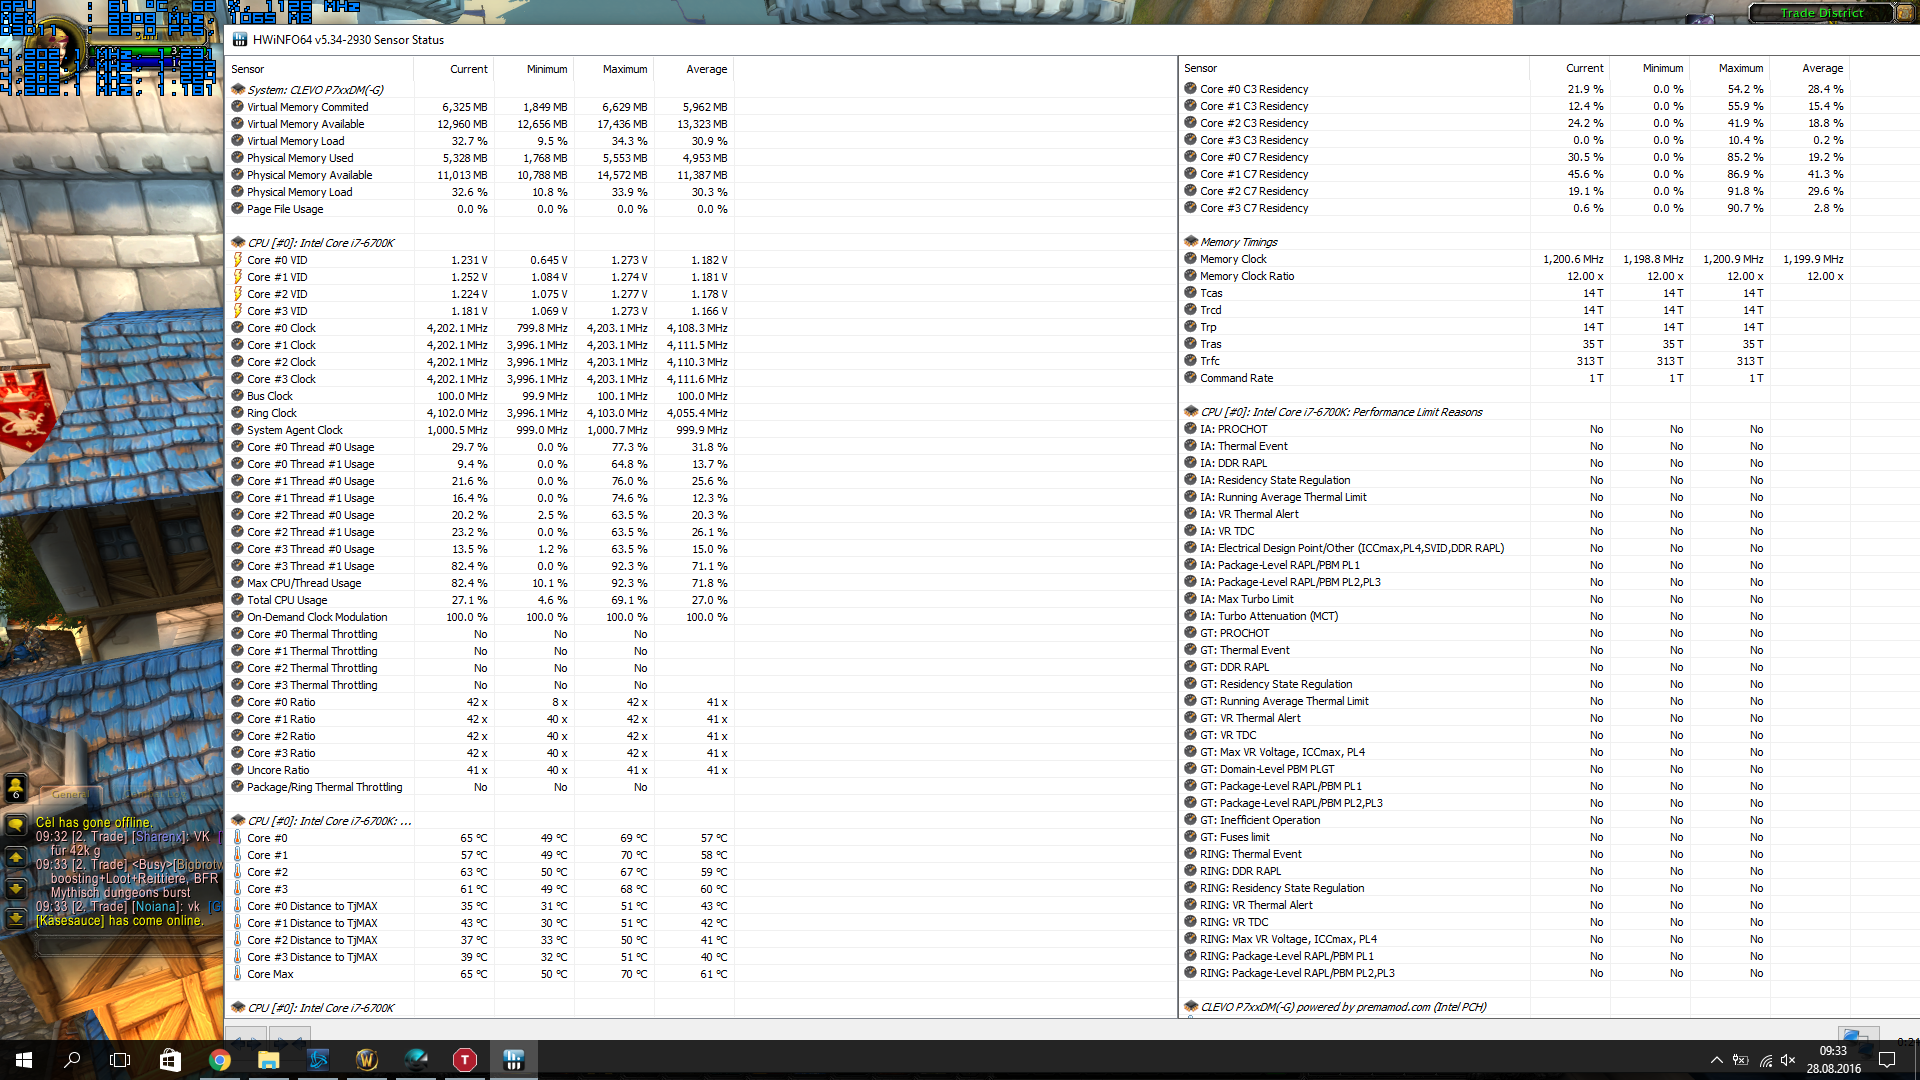Click the chat scroll up arrow button
Image resolution: width=1920 pixels, height=1080 pixels.
pyautogui.click(x=16, y=858)
